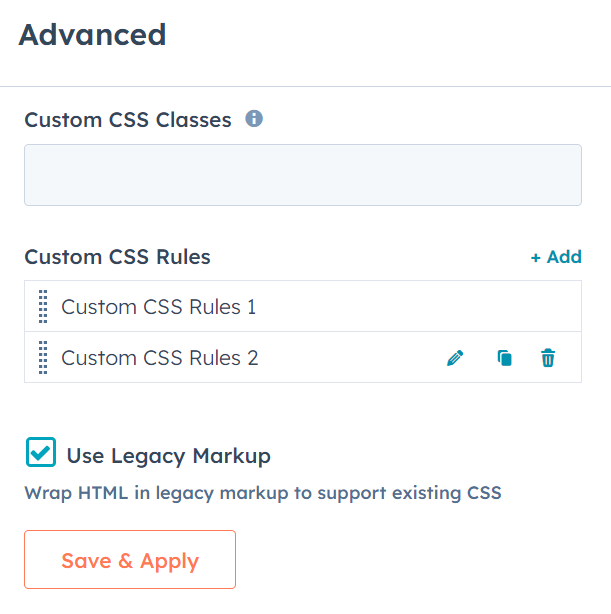The image size is (611, 614).
Task: Grab the drag handle of Custom CSS Rules 1
Action: pos(43,307)
